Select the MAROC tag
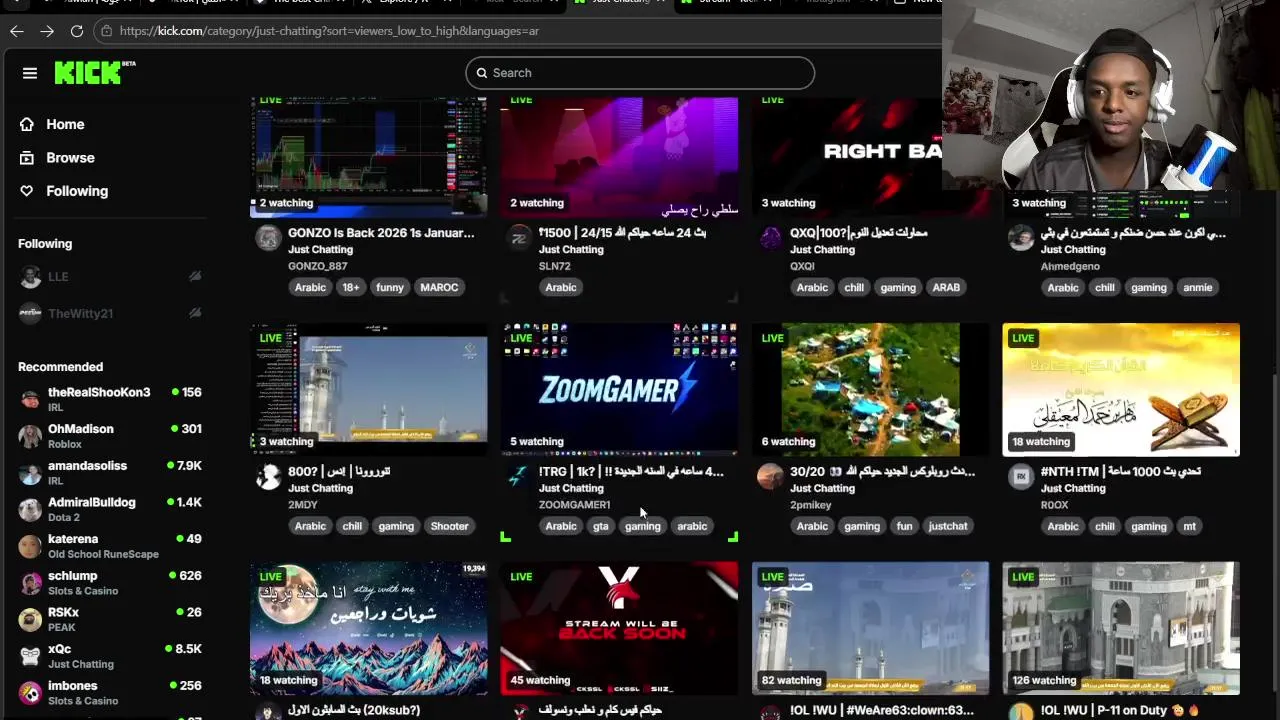This screenshot has height=720, width=1280. tap(439, 288)
